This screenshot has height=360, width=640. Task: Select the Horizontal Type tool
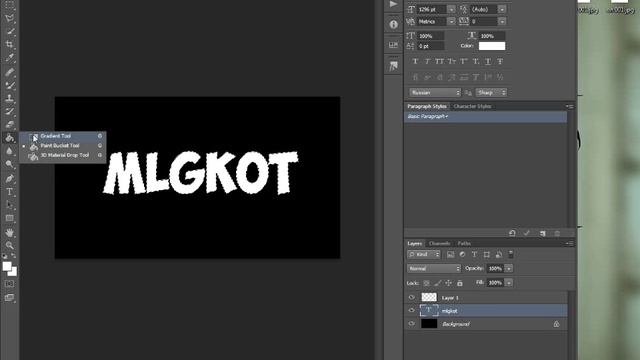click(9, 192)
